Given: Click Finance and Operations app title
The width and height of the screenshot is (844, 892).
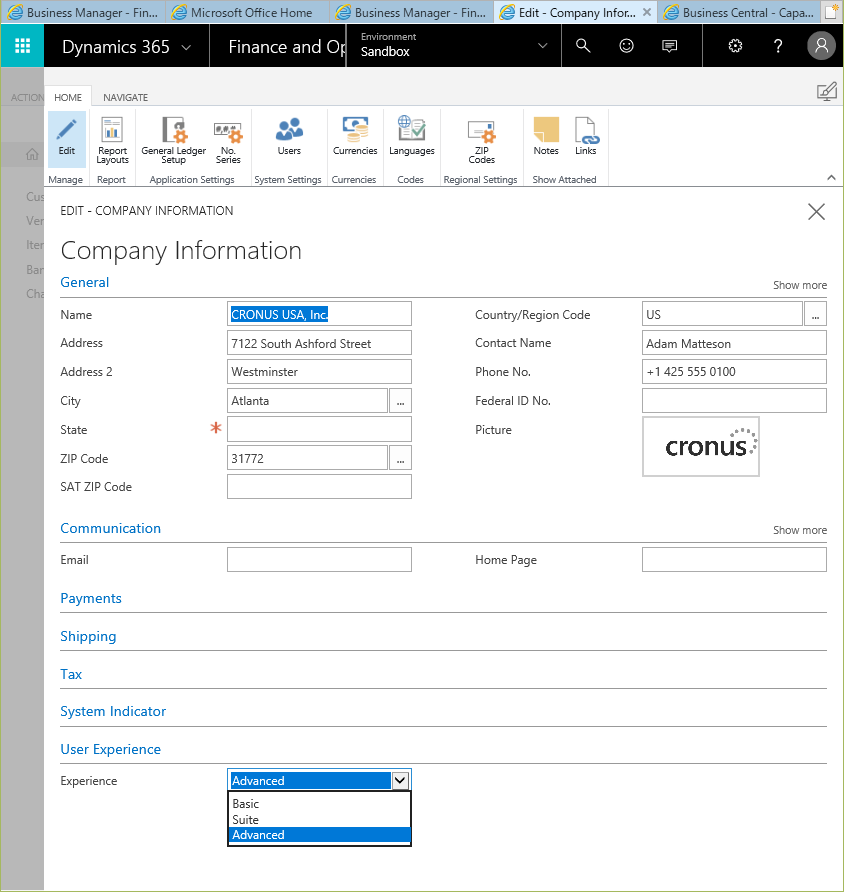Looking at the screenshot, I should coord(286,47).
